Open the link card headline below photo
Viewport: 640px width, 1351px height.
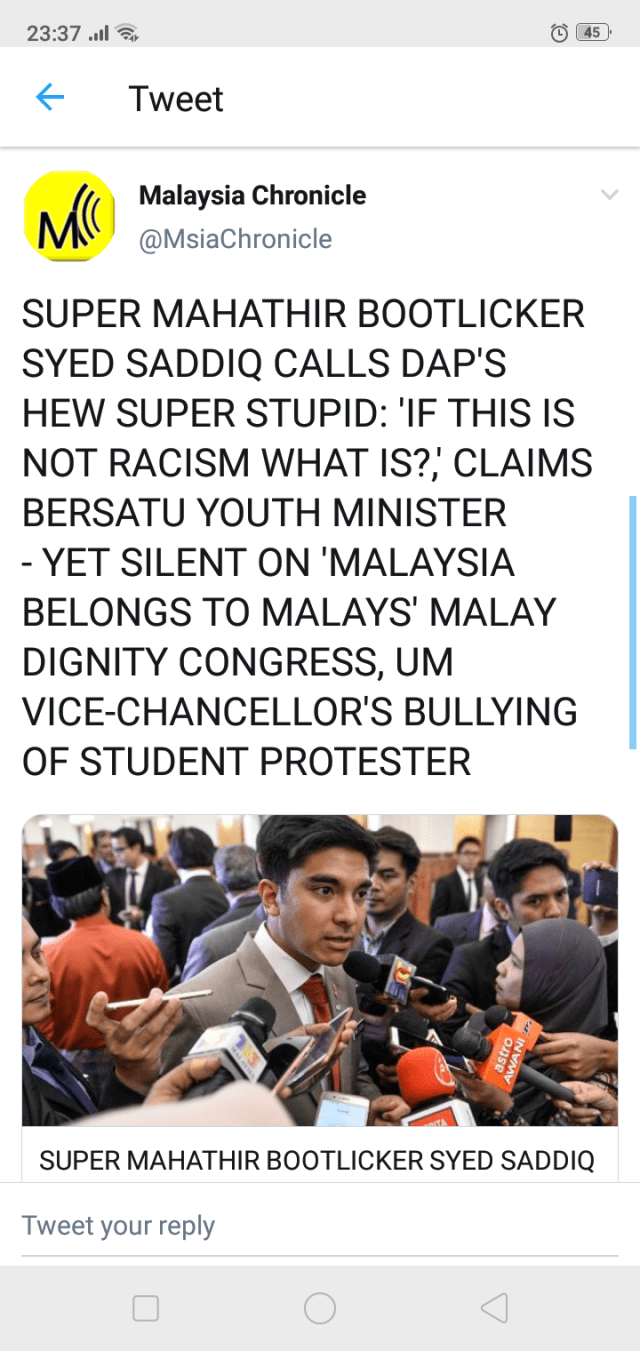317,1160
